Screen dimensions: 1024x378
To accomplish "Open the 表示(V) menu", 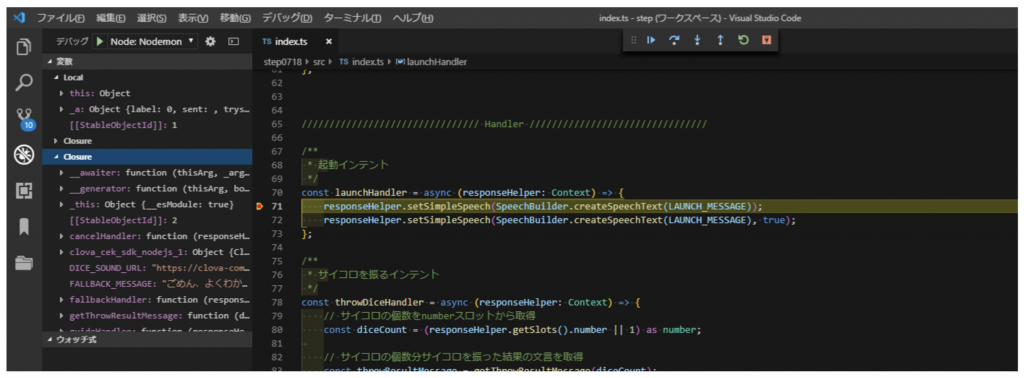I will [193, 18].
